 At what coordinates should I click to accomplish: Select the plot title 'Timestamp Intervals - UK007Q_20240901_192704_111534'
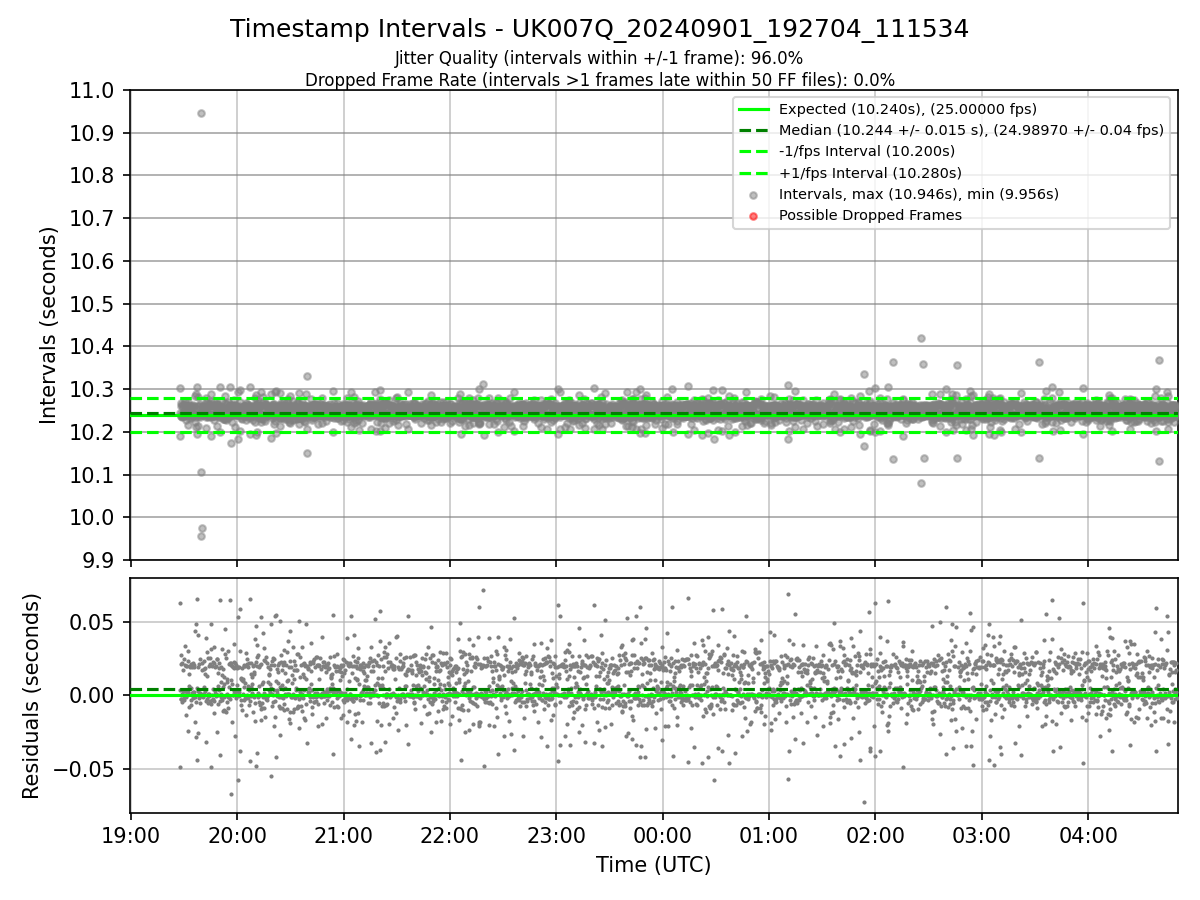[x=599, y=29]
